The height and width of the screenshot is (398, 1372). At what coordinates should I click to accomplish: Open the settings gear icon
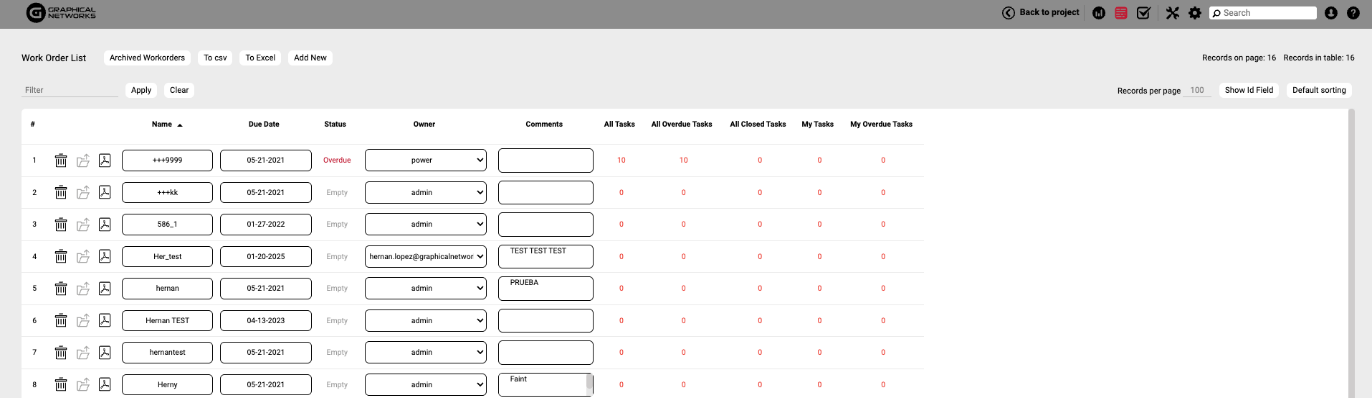coord(1194,13)
